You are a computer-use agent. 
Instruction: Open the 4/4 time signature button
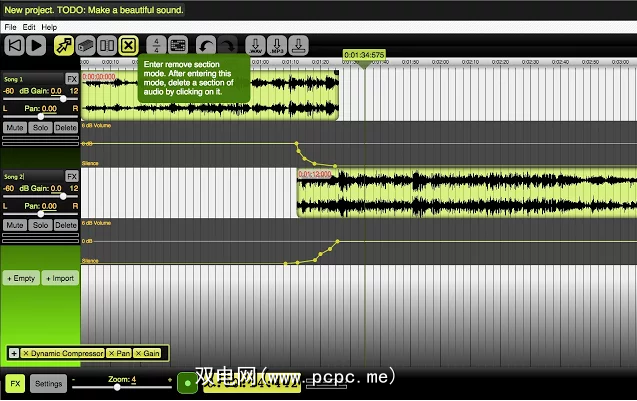click(x=156, y=46)
